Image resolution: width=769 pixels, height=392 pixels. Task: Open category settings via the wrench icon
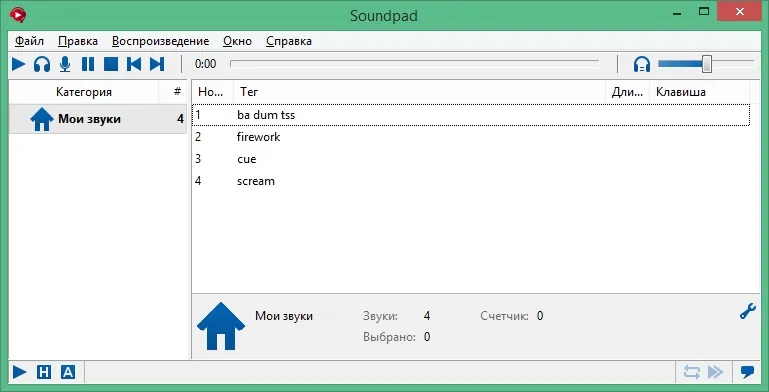747,312
